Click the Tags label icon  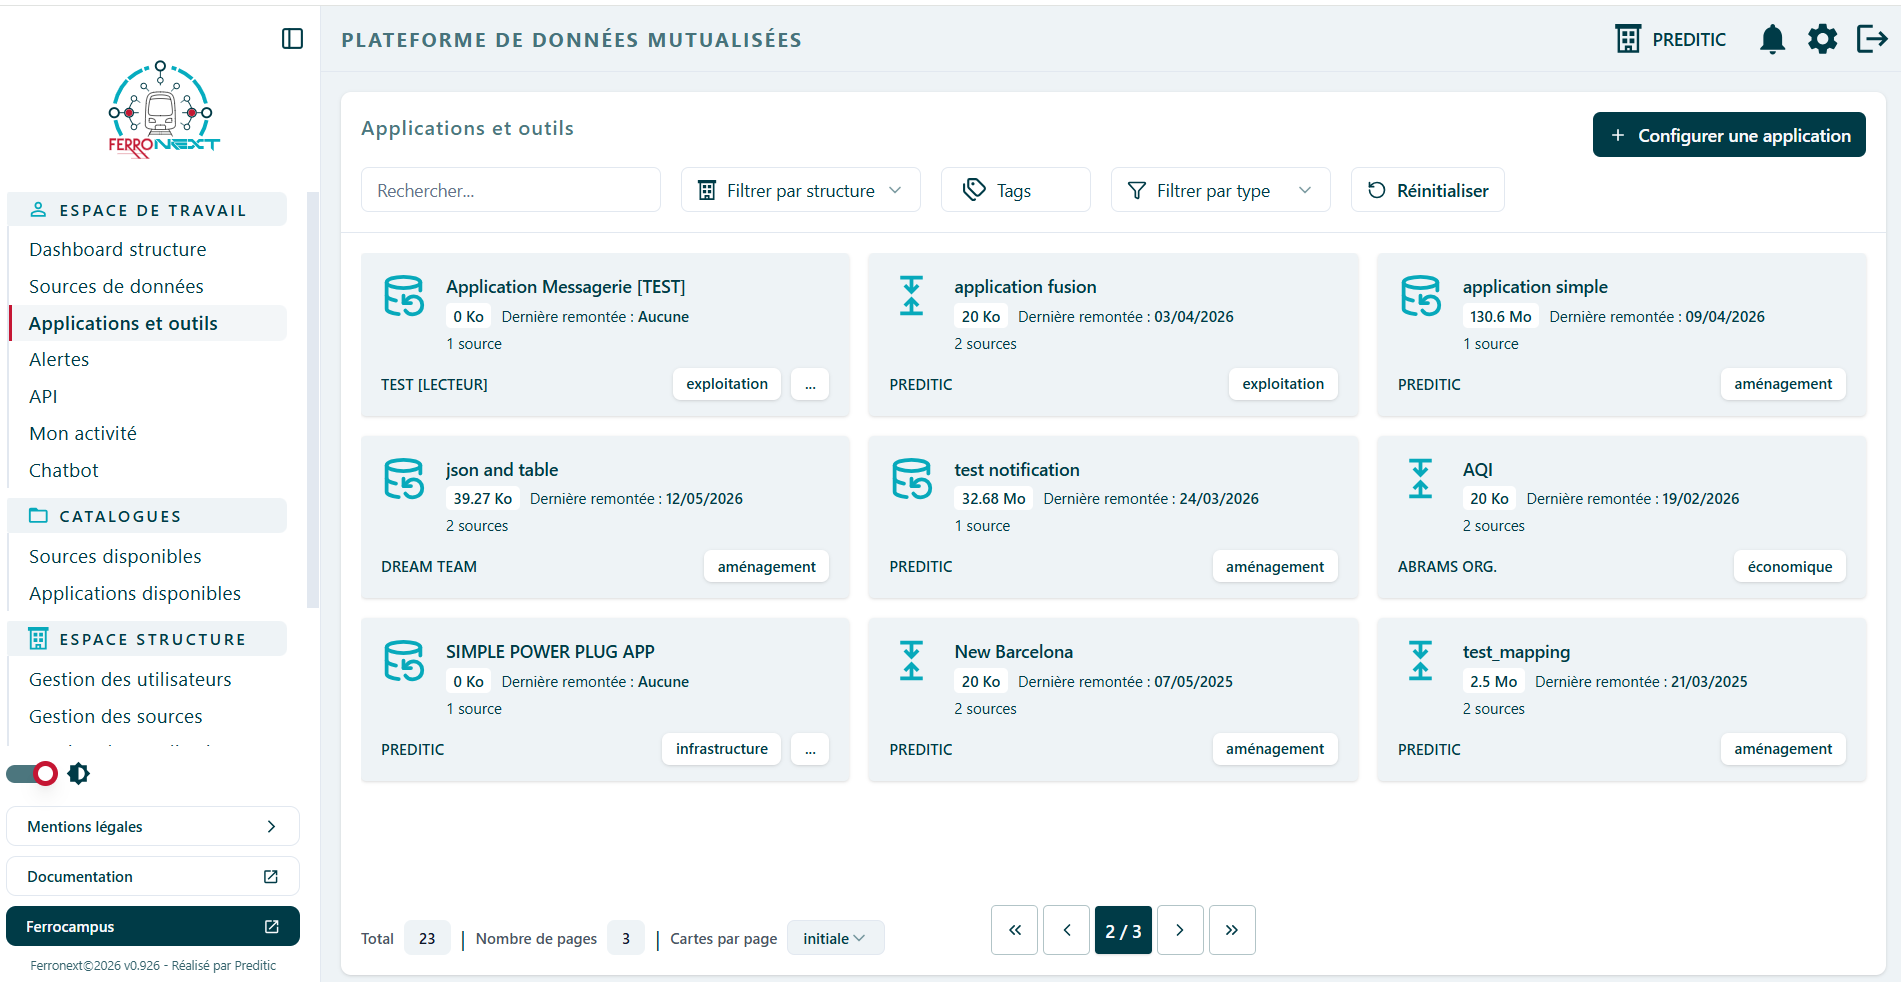pyautogui.click(x=974, y=190)
